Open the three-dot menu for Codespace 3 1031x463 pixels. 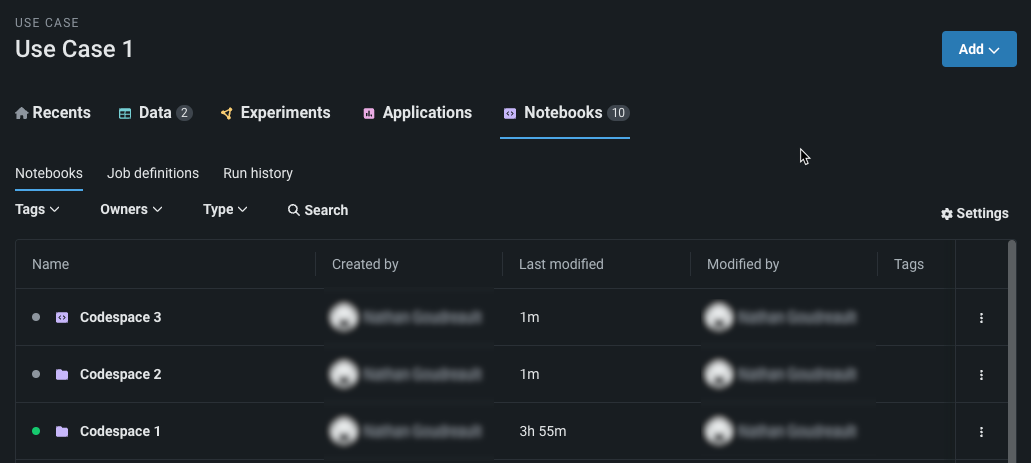(981, 318)
